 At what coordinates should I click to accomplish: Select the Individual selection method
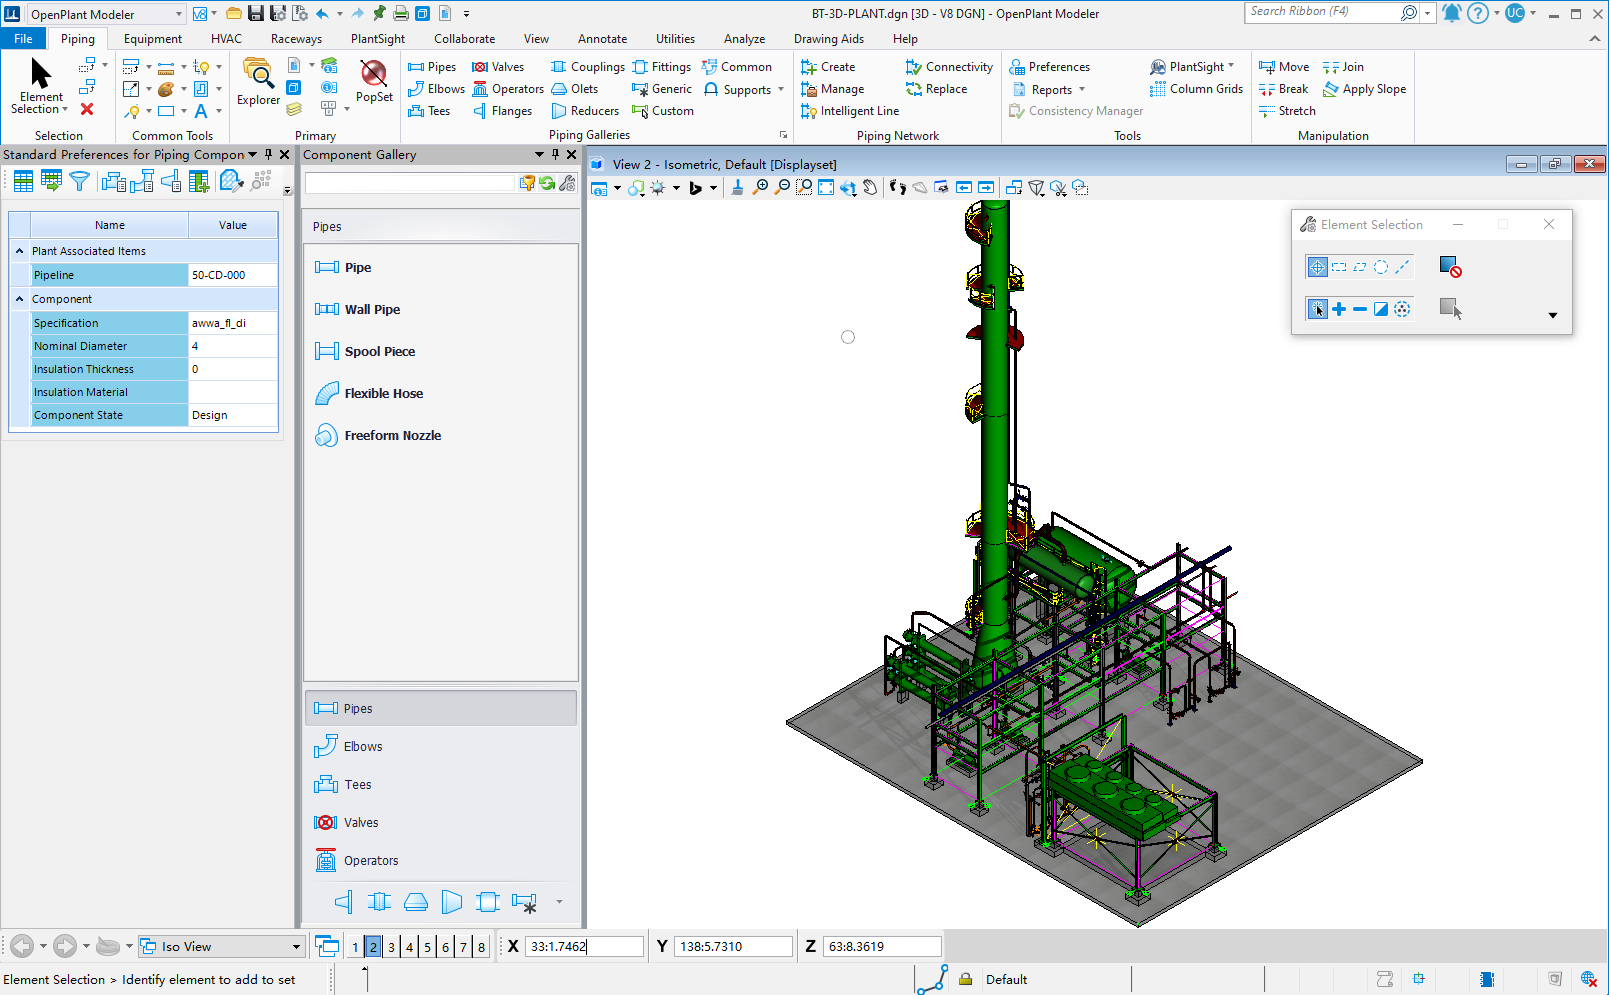tap(1317, 267)
